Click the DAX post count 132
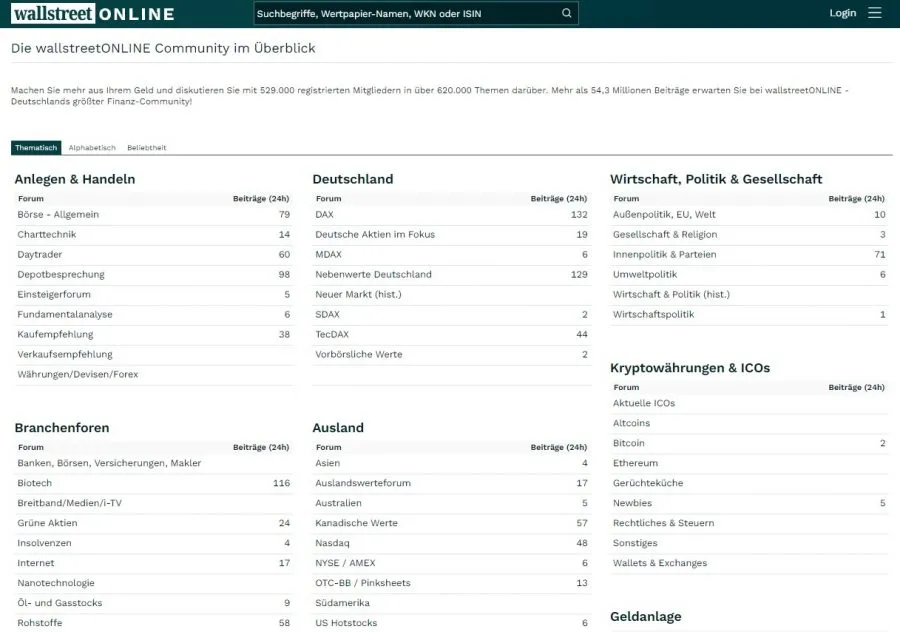The height and width of the screenshot is (632, 900). [579, 215]
